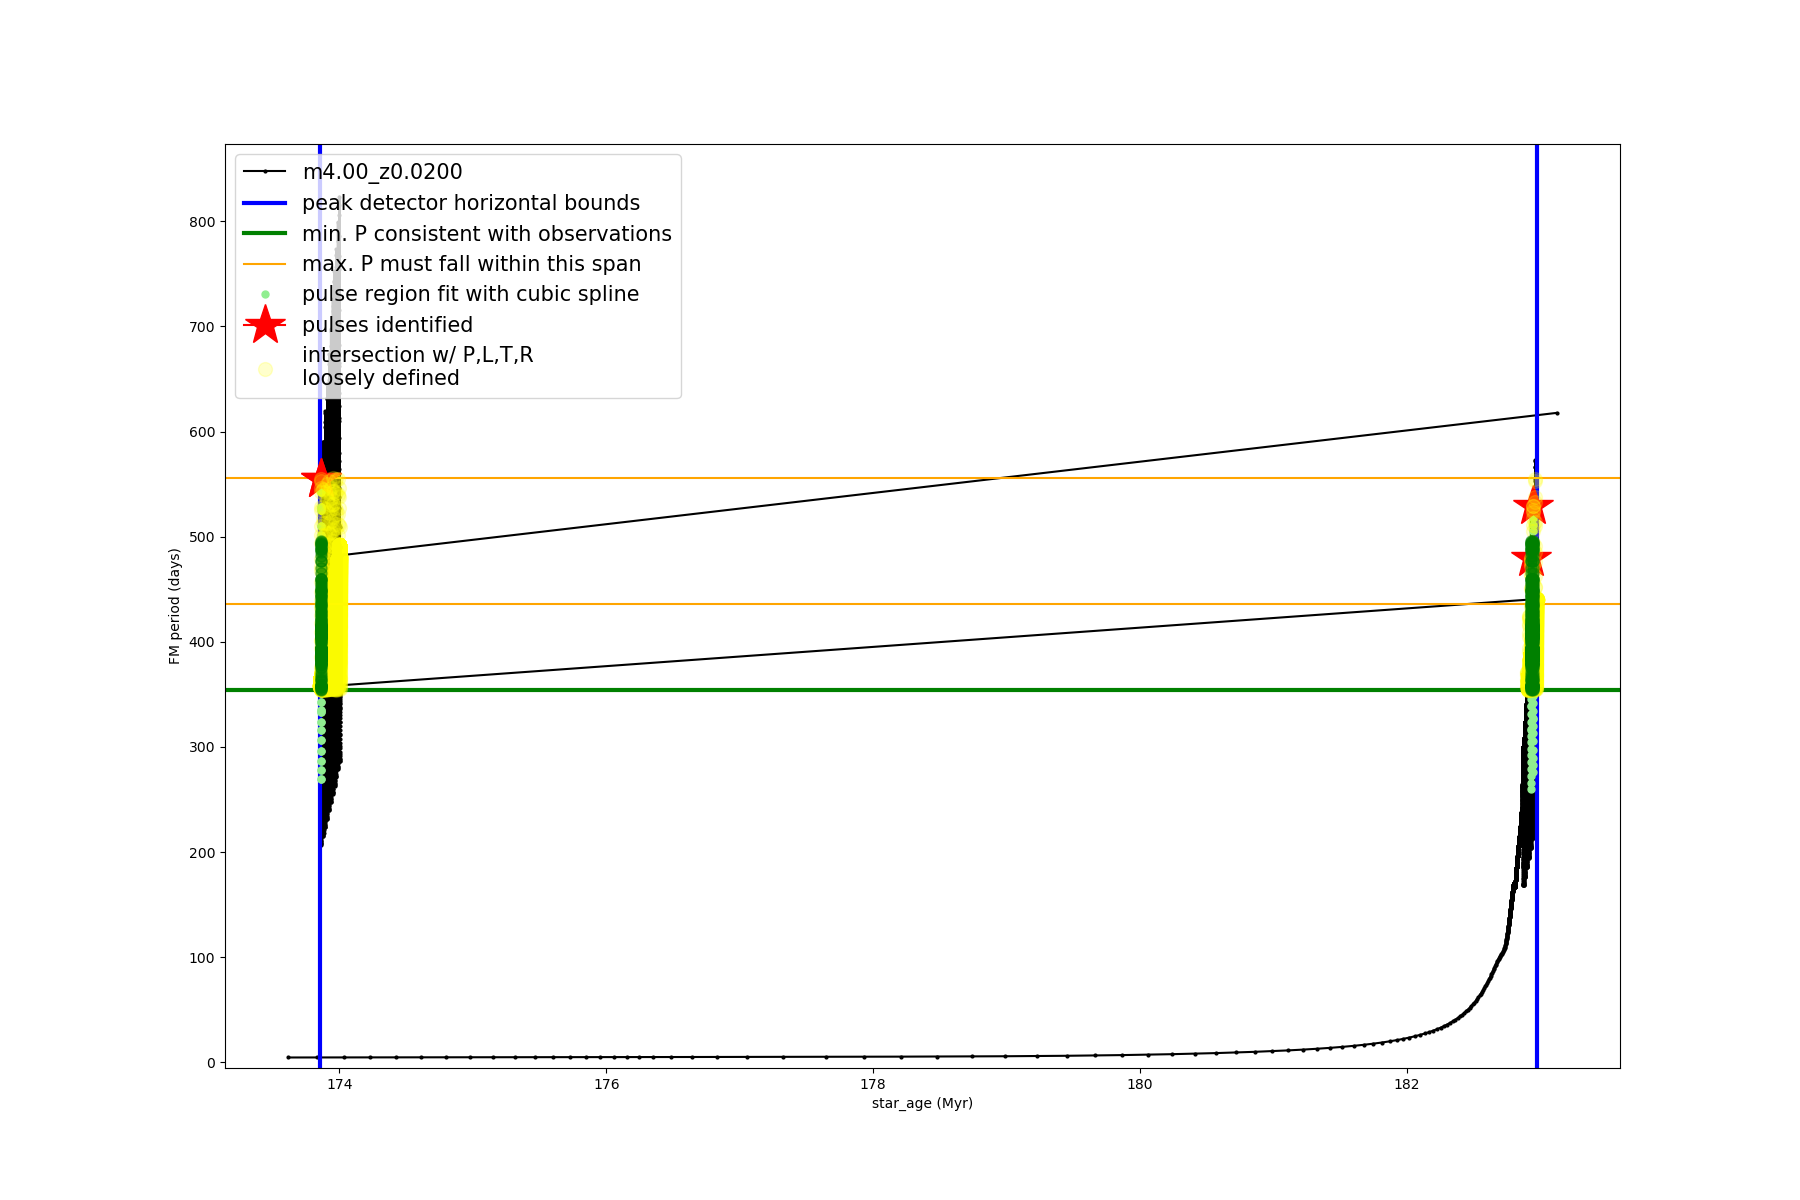The height and width of the screenshot is (1200, 1800).
Task: Click the blue line swatch in legend
Action: (x=265, y=203)
